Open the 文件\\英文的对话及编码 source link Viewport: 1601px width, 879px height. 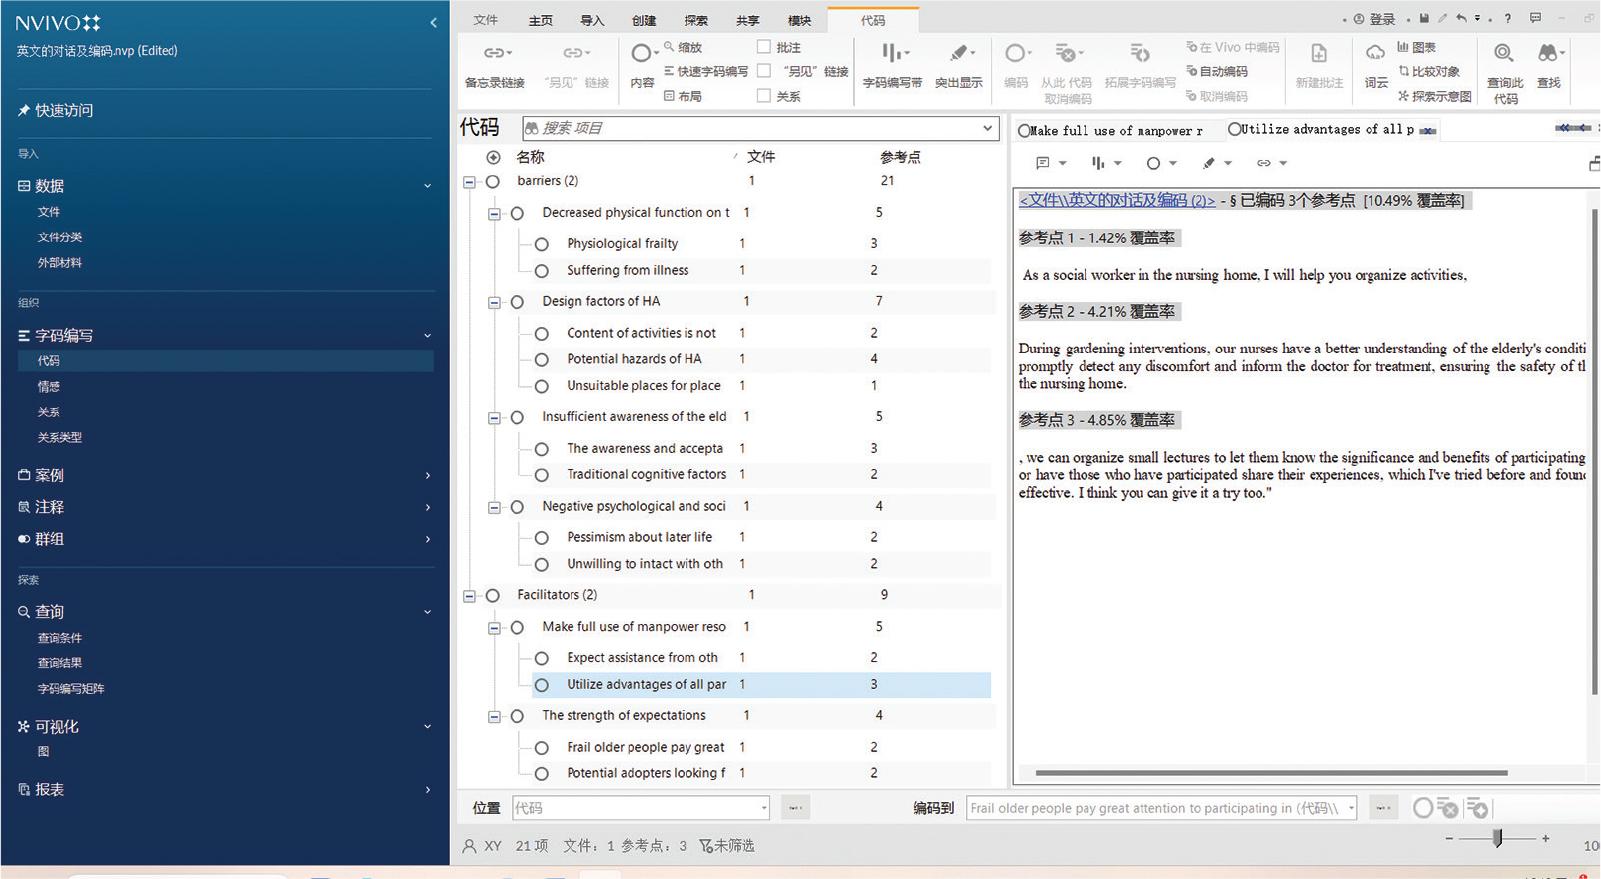1116,201
